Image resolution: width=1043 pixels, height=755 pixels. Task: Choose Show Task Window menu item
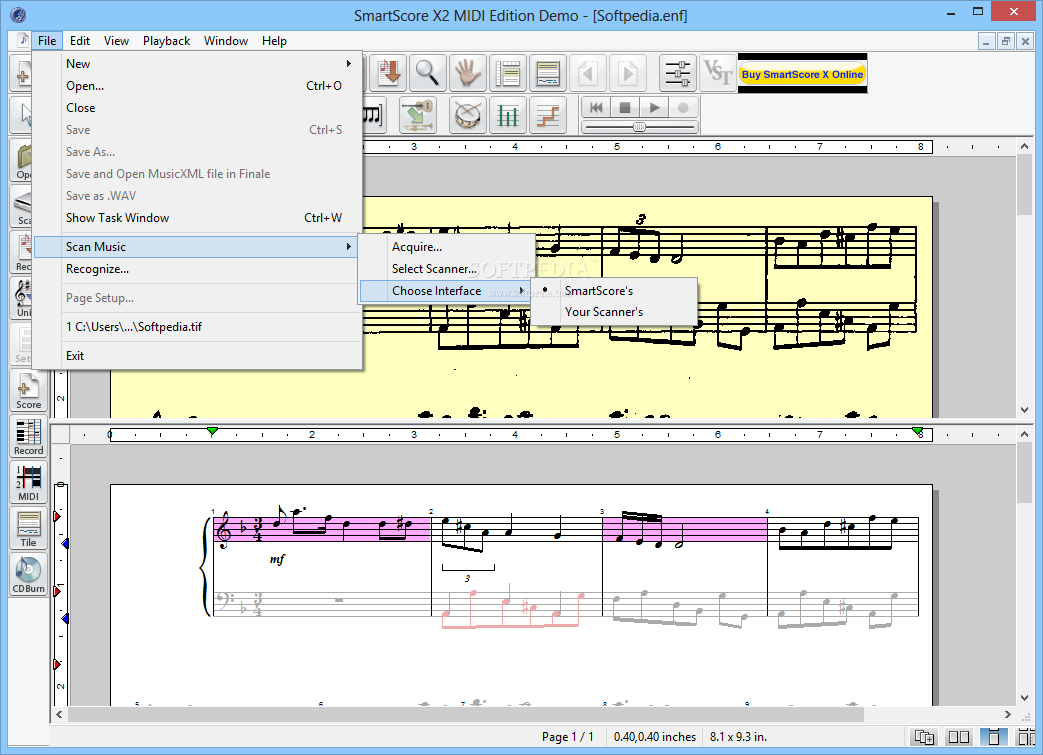[x=197, y=218]
